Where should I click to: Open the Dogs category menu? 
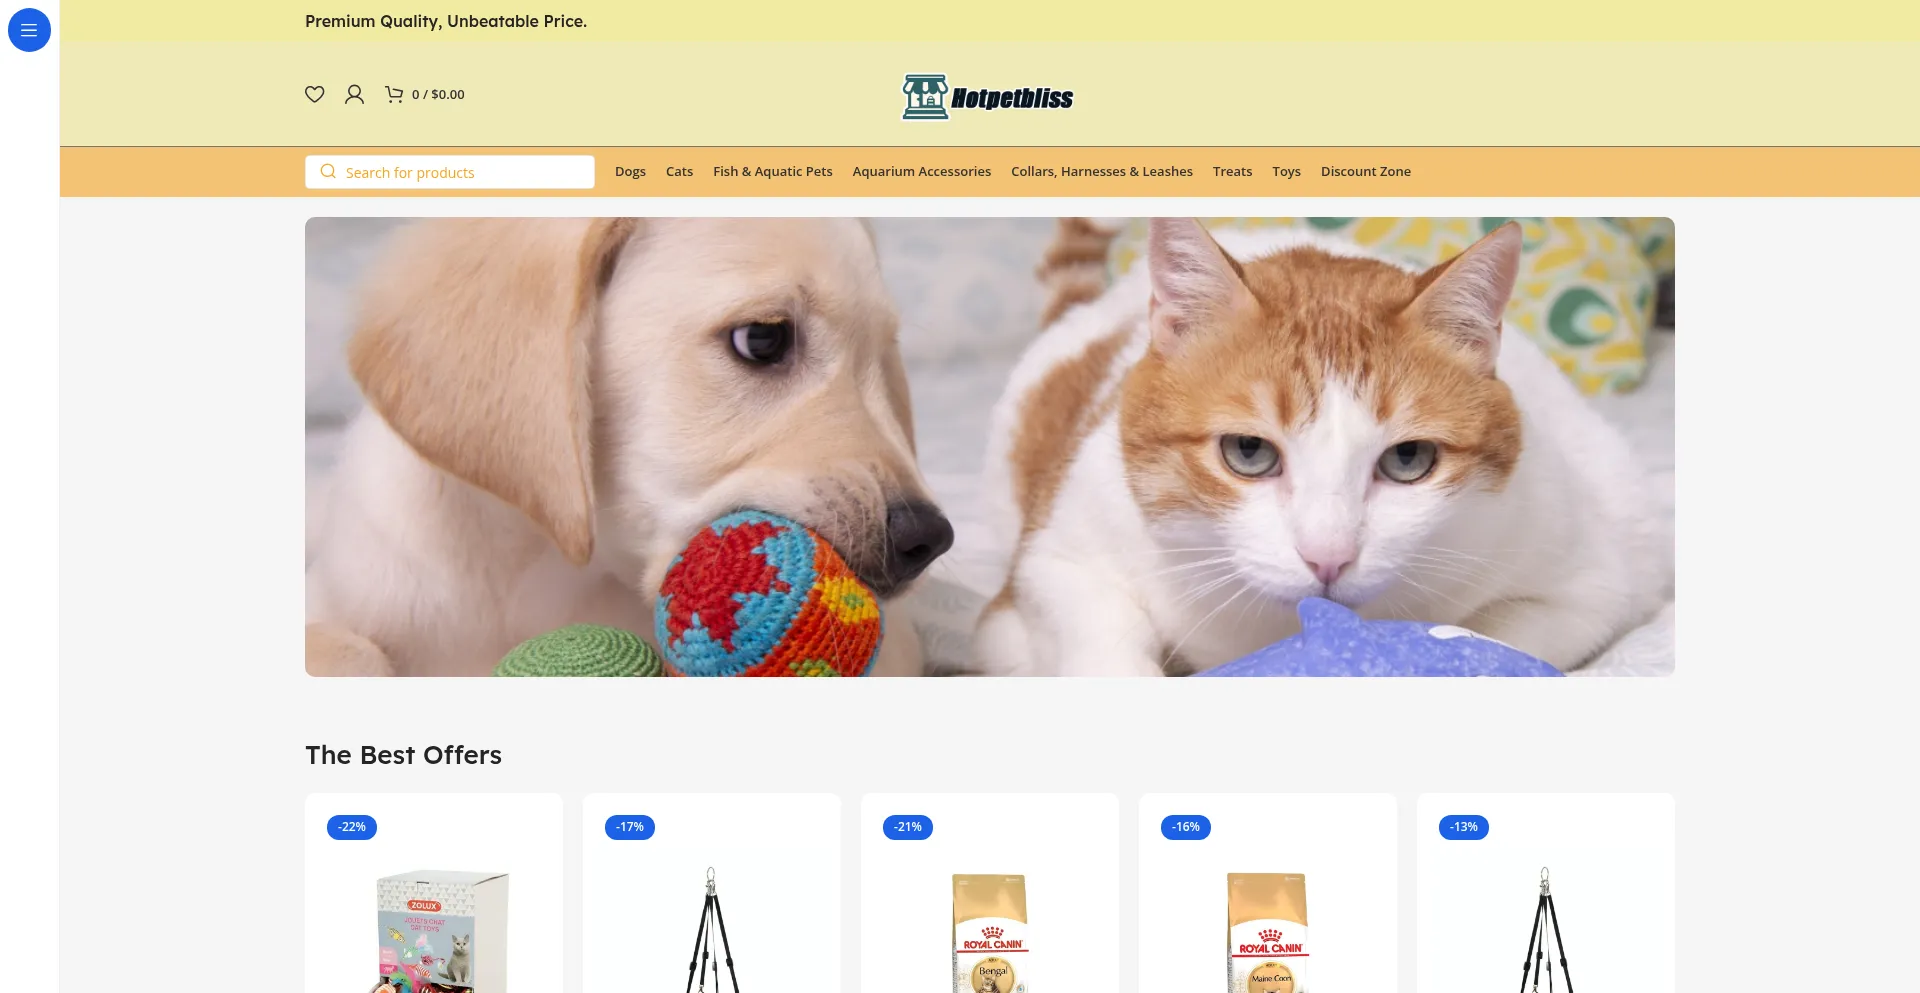[630, 172]
